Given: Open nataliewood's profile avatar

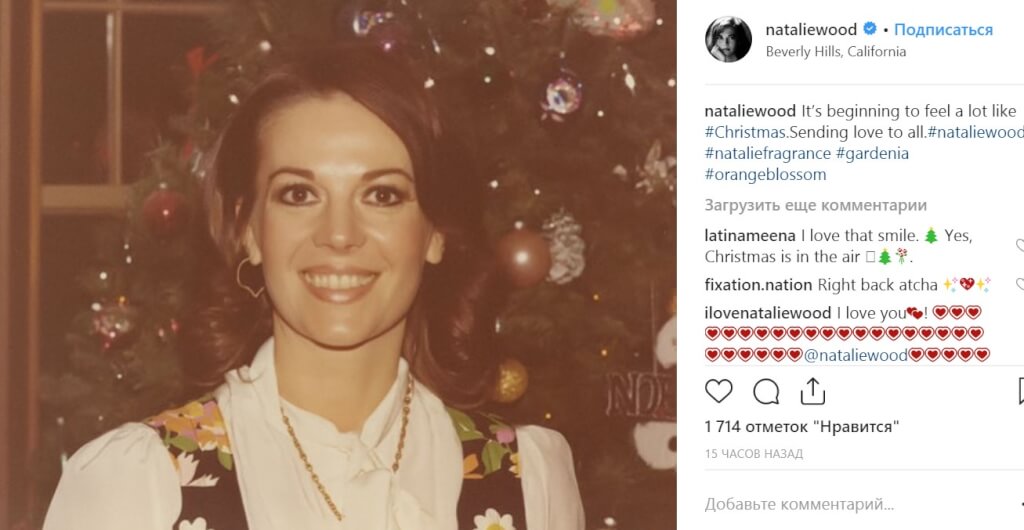Looking at the screenshot, I should [728, 40].
